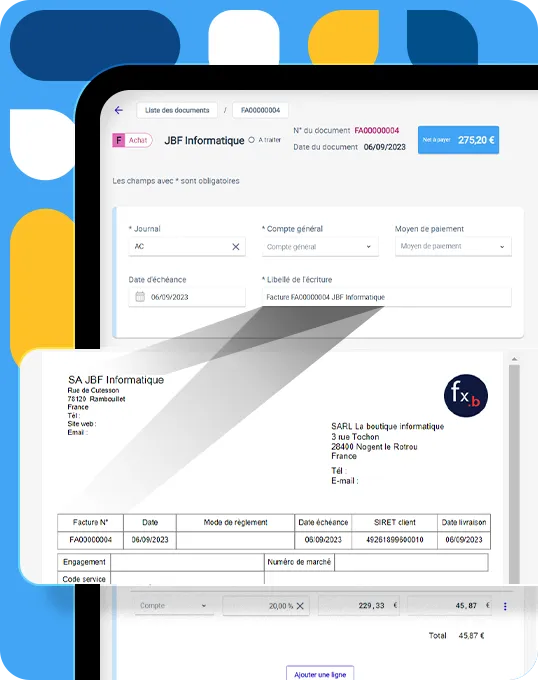The height and width of the screenshot is (680, 538).
Task: Open Liste des documents breadcrumb
Action: (177, 110)
